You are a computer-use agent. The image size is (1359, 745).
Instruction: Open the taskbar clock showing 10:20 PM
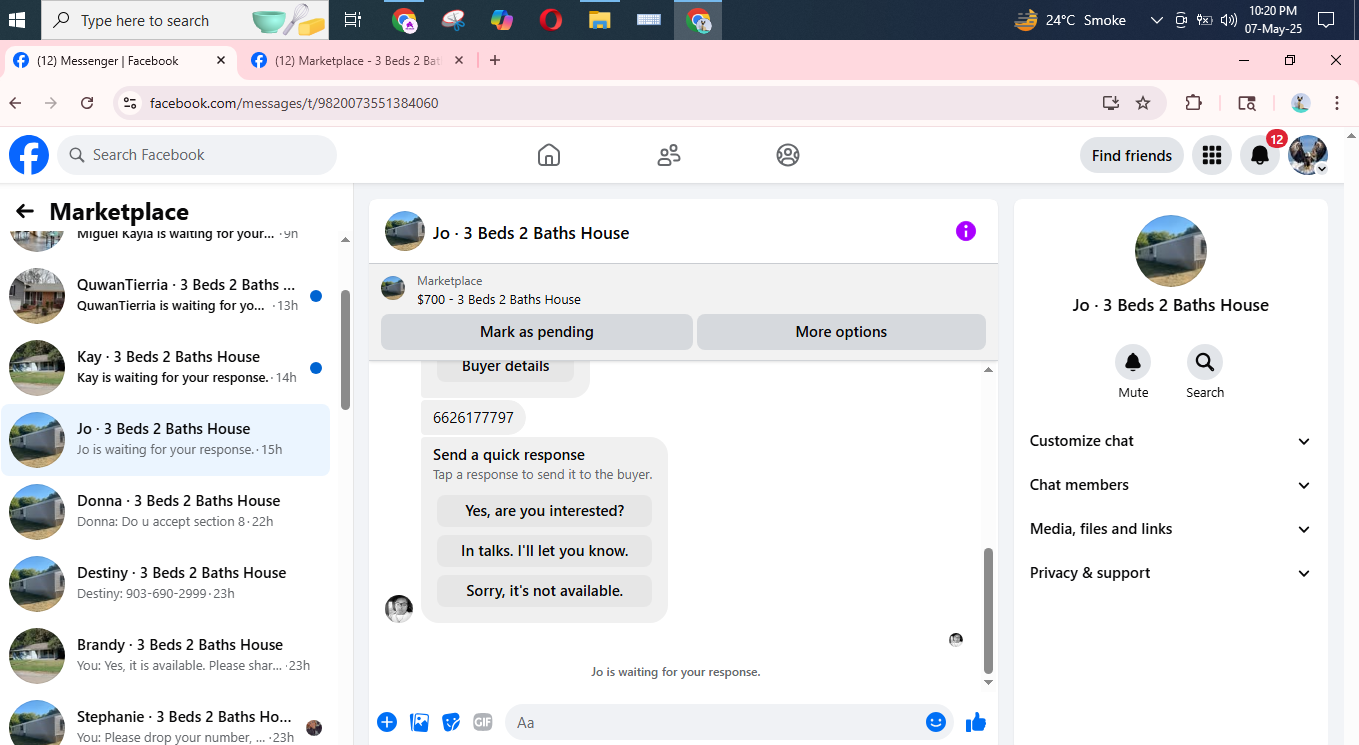(x=1272, y=20)
